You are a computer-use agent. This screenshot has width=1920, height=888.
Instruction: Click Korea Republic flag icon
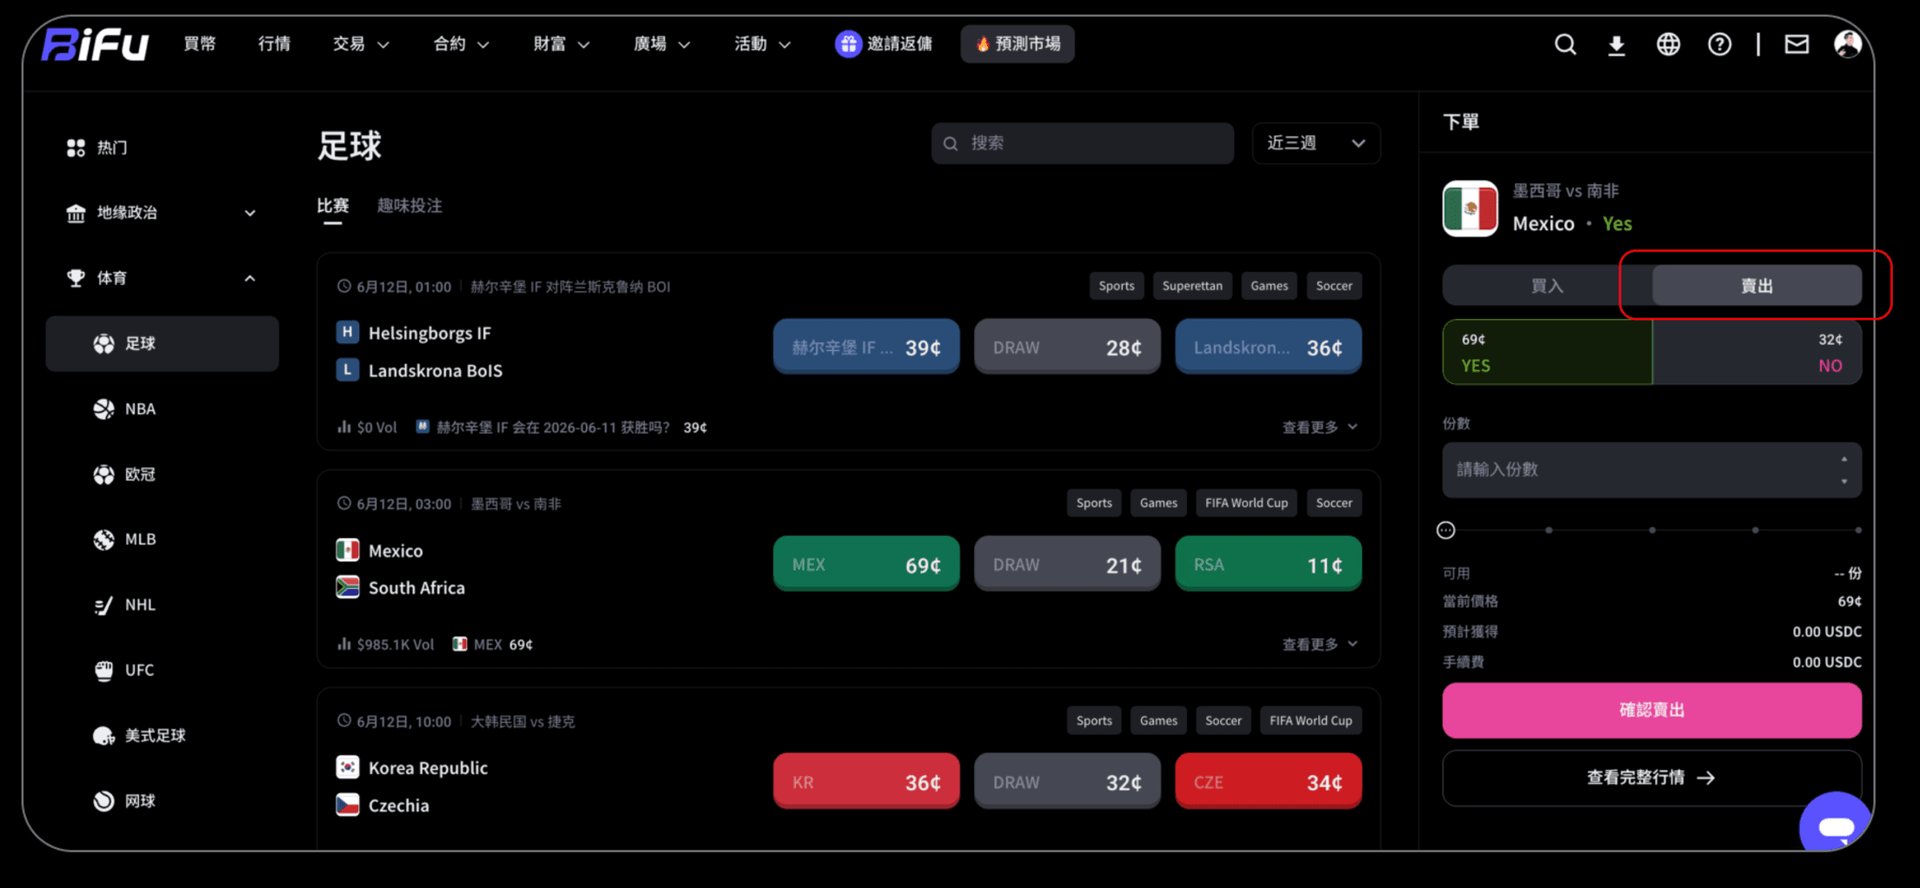pos(347,767)
